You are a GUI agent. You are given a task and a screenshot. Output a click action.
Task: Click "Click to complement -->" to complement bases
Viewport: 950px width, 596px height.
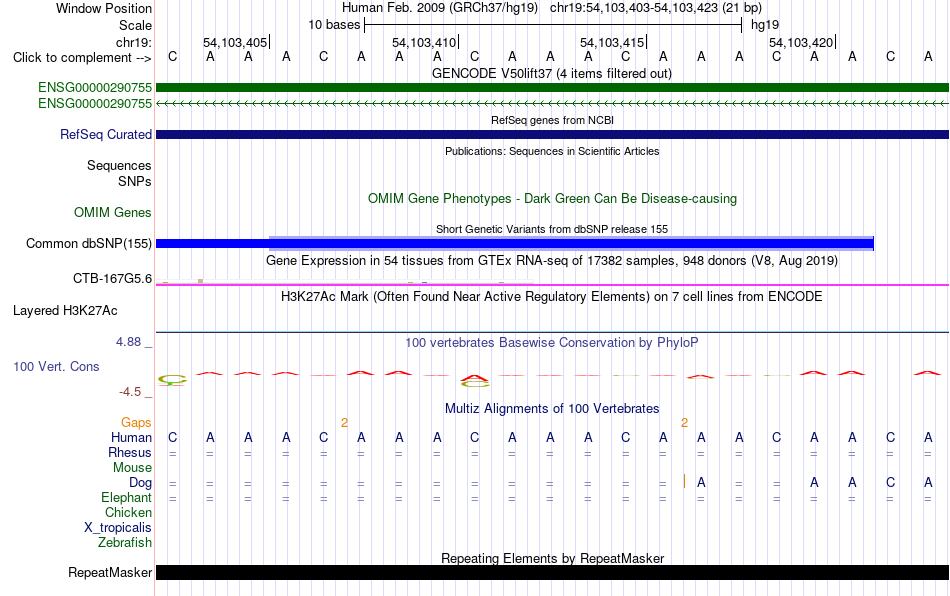[x=82, y=58]
